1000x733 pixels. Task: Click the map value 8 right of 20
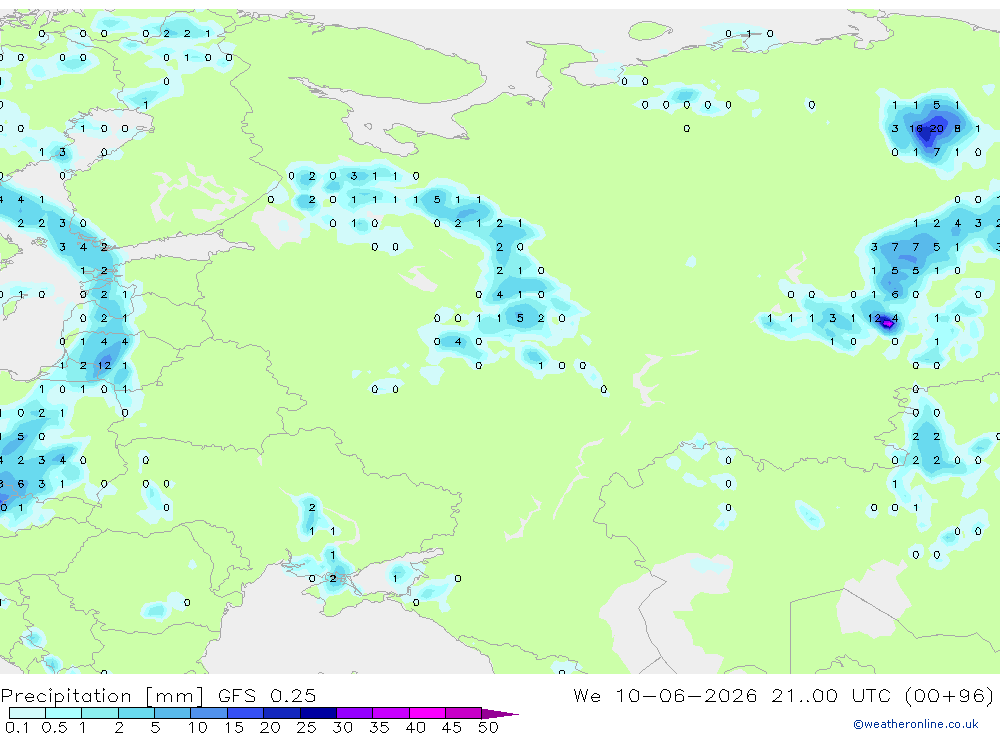click(x=957, y=128)
